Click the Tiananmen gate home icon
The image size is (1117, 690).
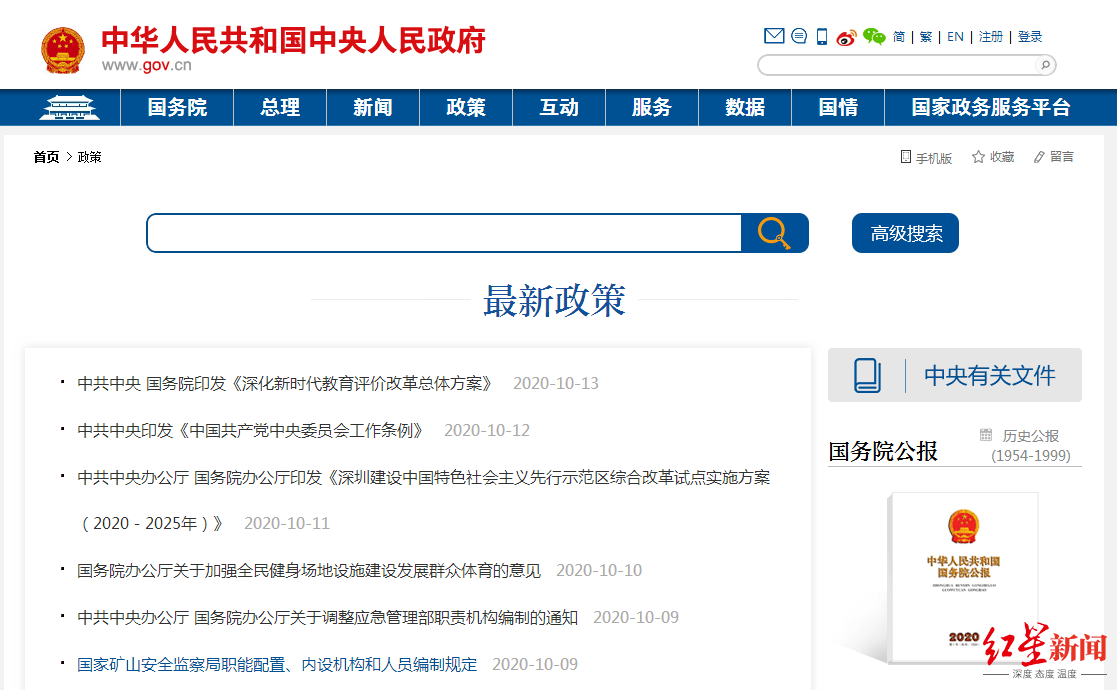pyautogui.click(x=69, y=107)
